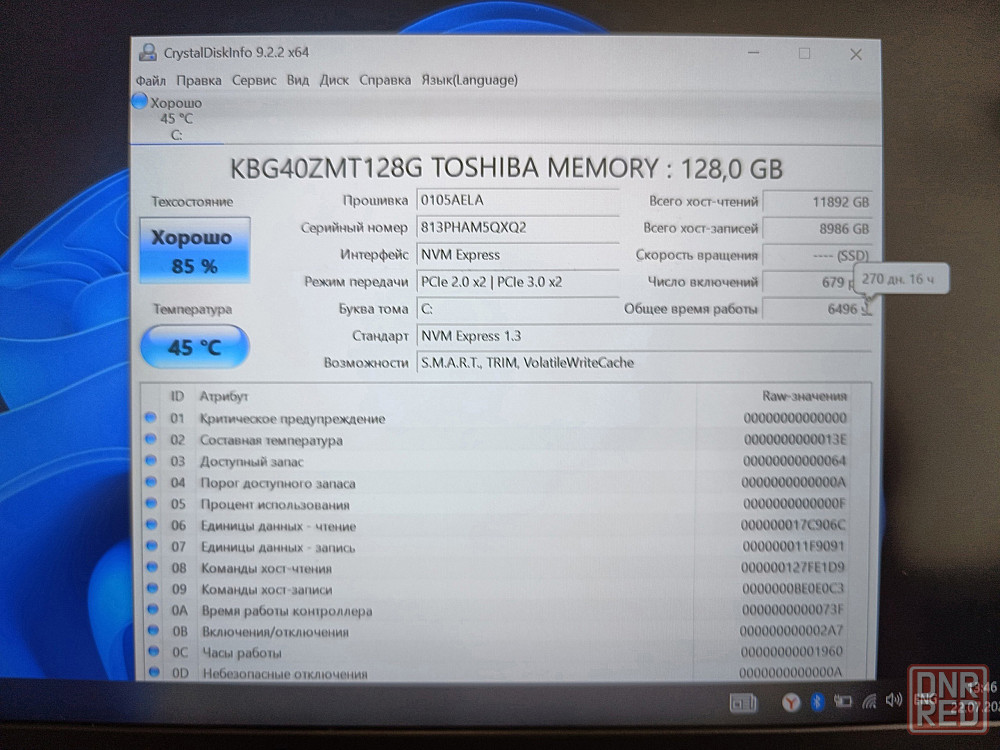Open the Файл menu
Image resolution: width=1000 pixels, height=750 pixels.
point(151,81)
